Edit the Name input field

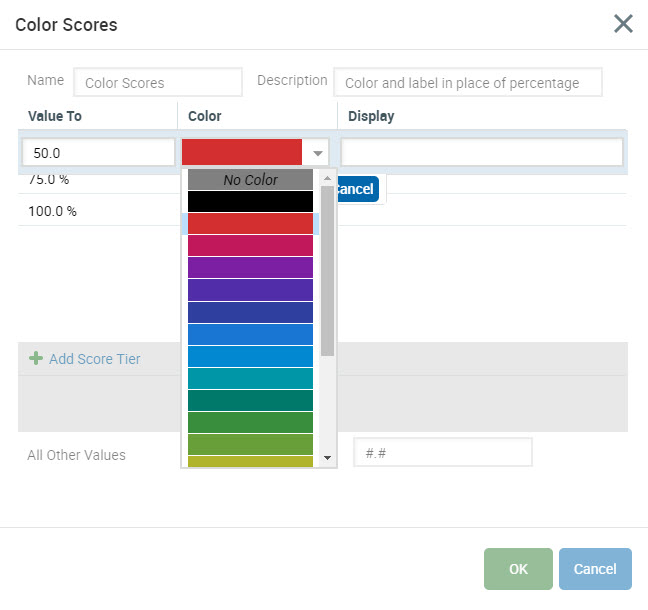158,83
